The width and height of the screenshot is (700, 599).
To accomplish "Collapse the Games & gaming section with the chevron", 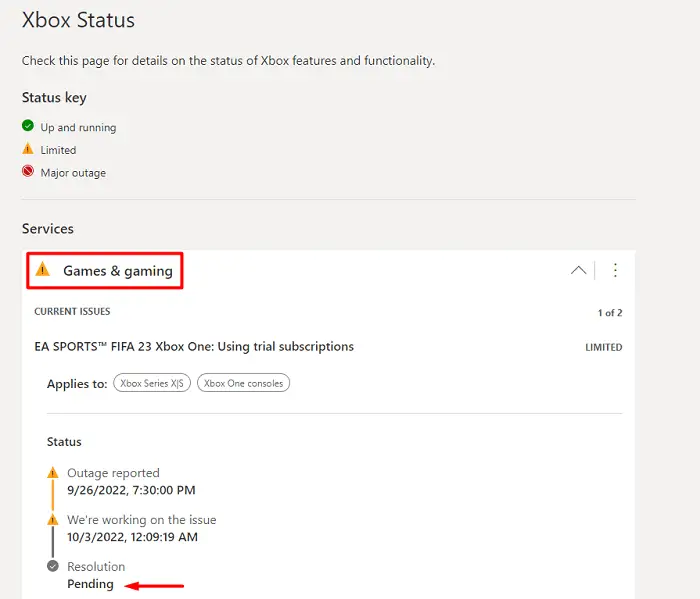I will [578, 270].
